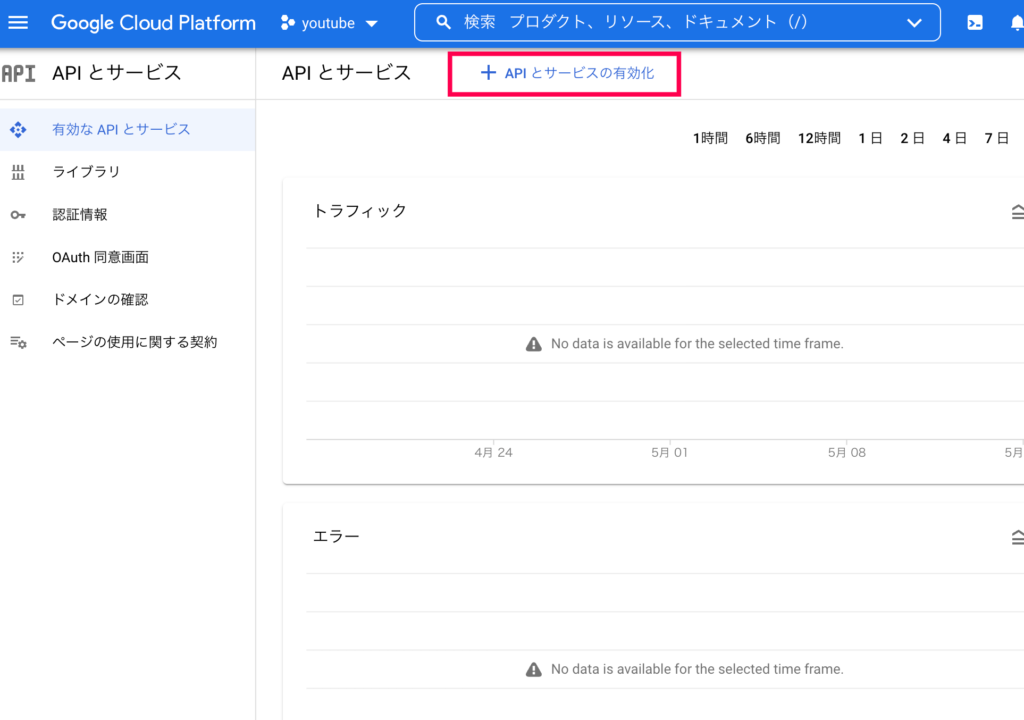The image size is (1024, 720).
Task: Click the library icon beside ライブラリ
Action: coord(18,172)
